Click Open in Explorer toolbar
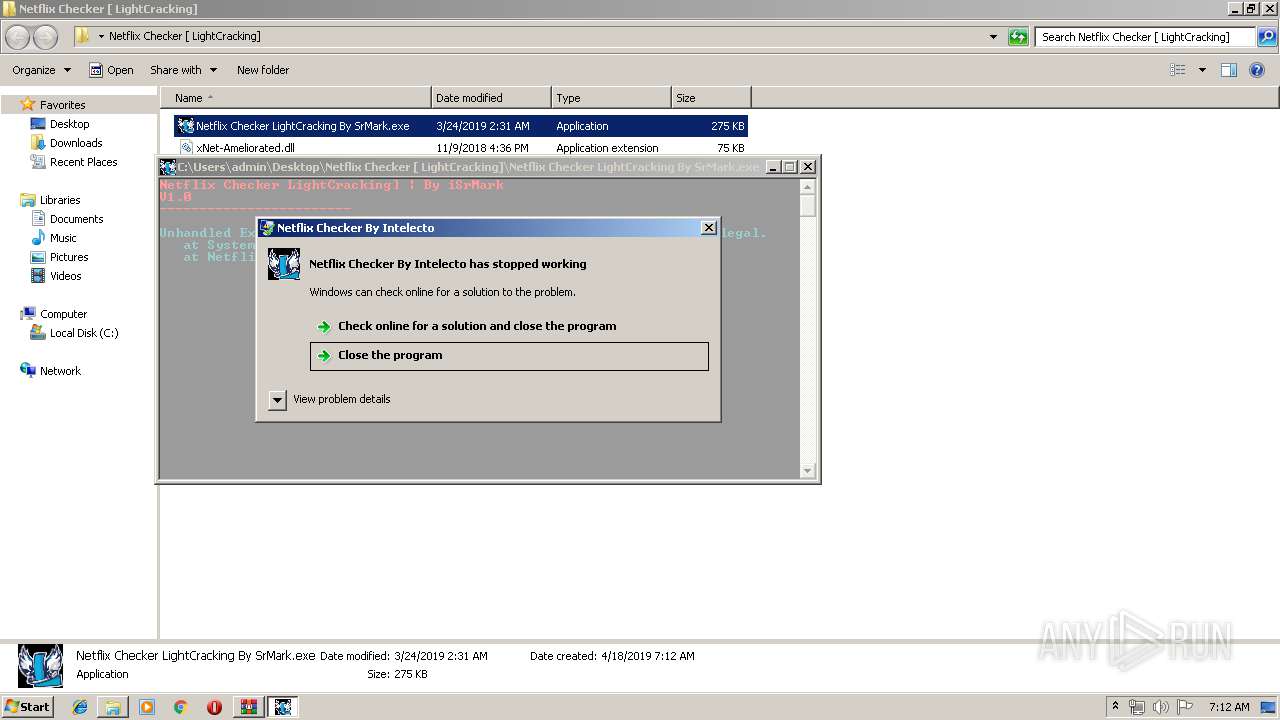 [x=111, y=70]
